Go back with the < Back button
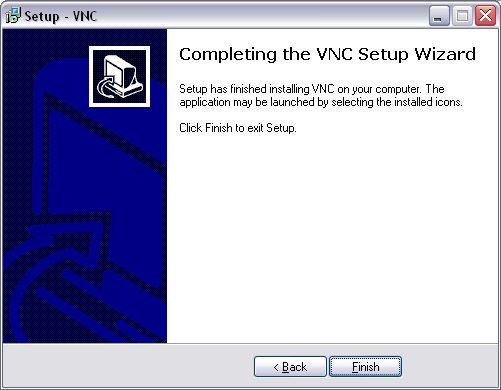The image size is (501, 390). point(290,366)
